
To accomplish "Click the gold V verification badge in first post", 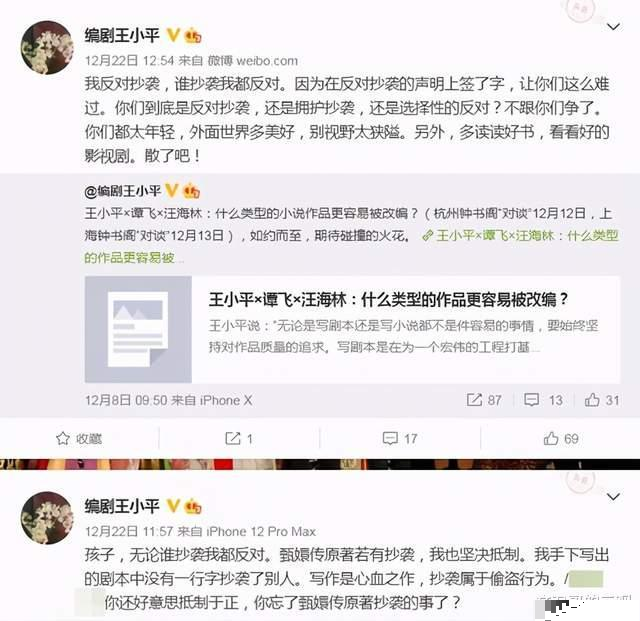I will pos(173,35).
